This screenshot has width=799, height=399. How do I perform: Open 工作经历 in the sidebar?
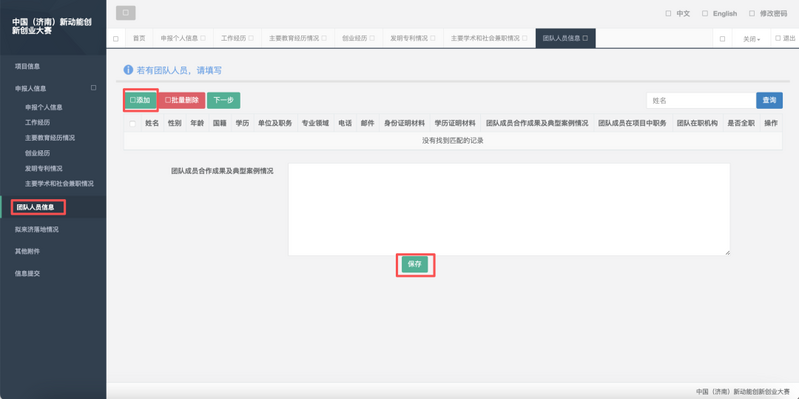pos(38,122)
